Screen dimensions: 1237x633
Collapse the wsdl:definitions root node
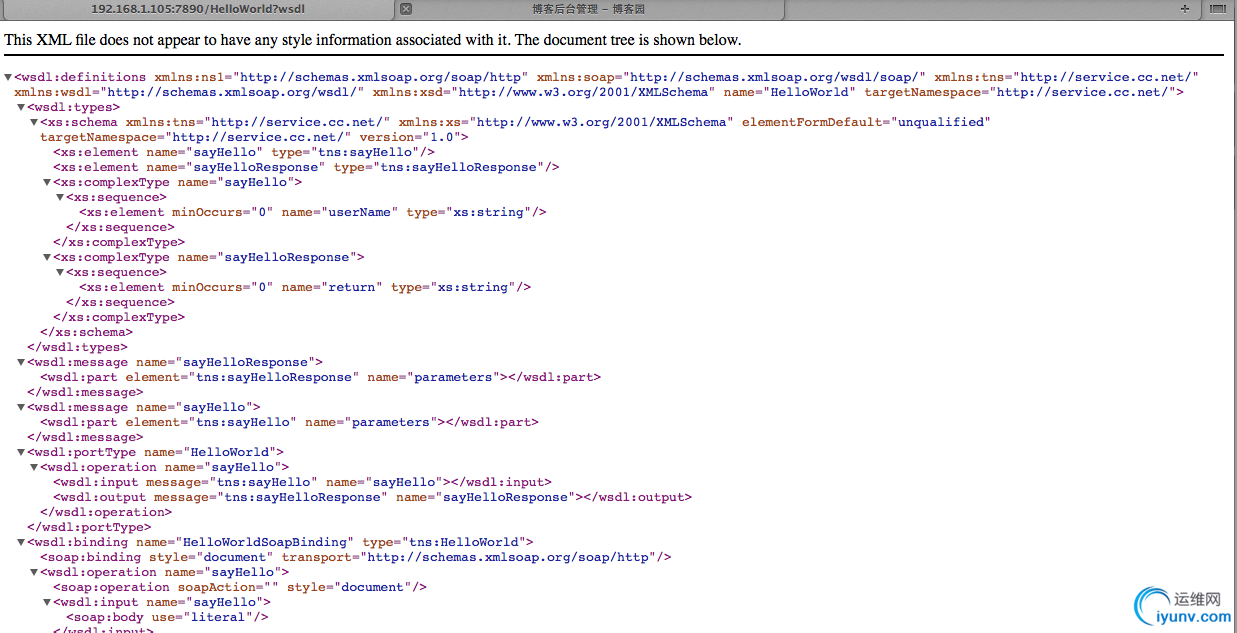[8, 77]
